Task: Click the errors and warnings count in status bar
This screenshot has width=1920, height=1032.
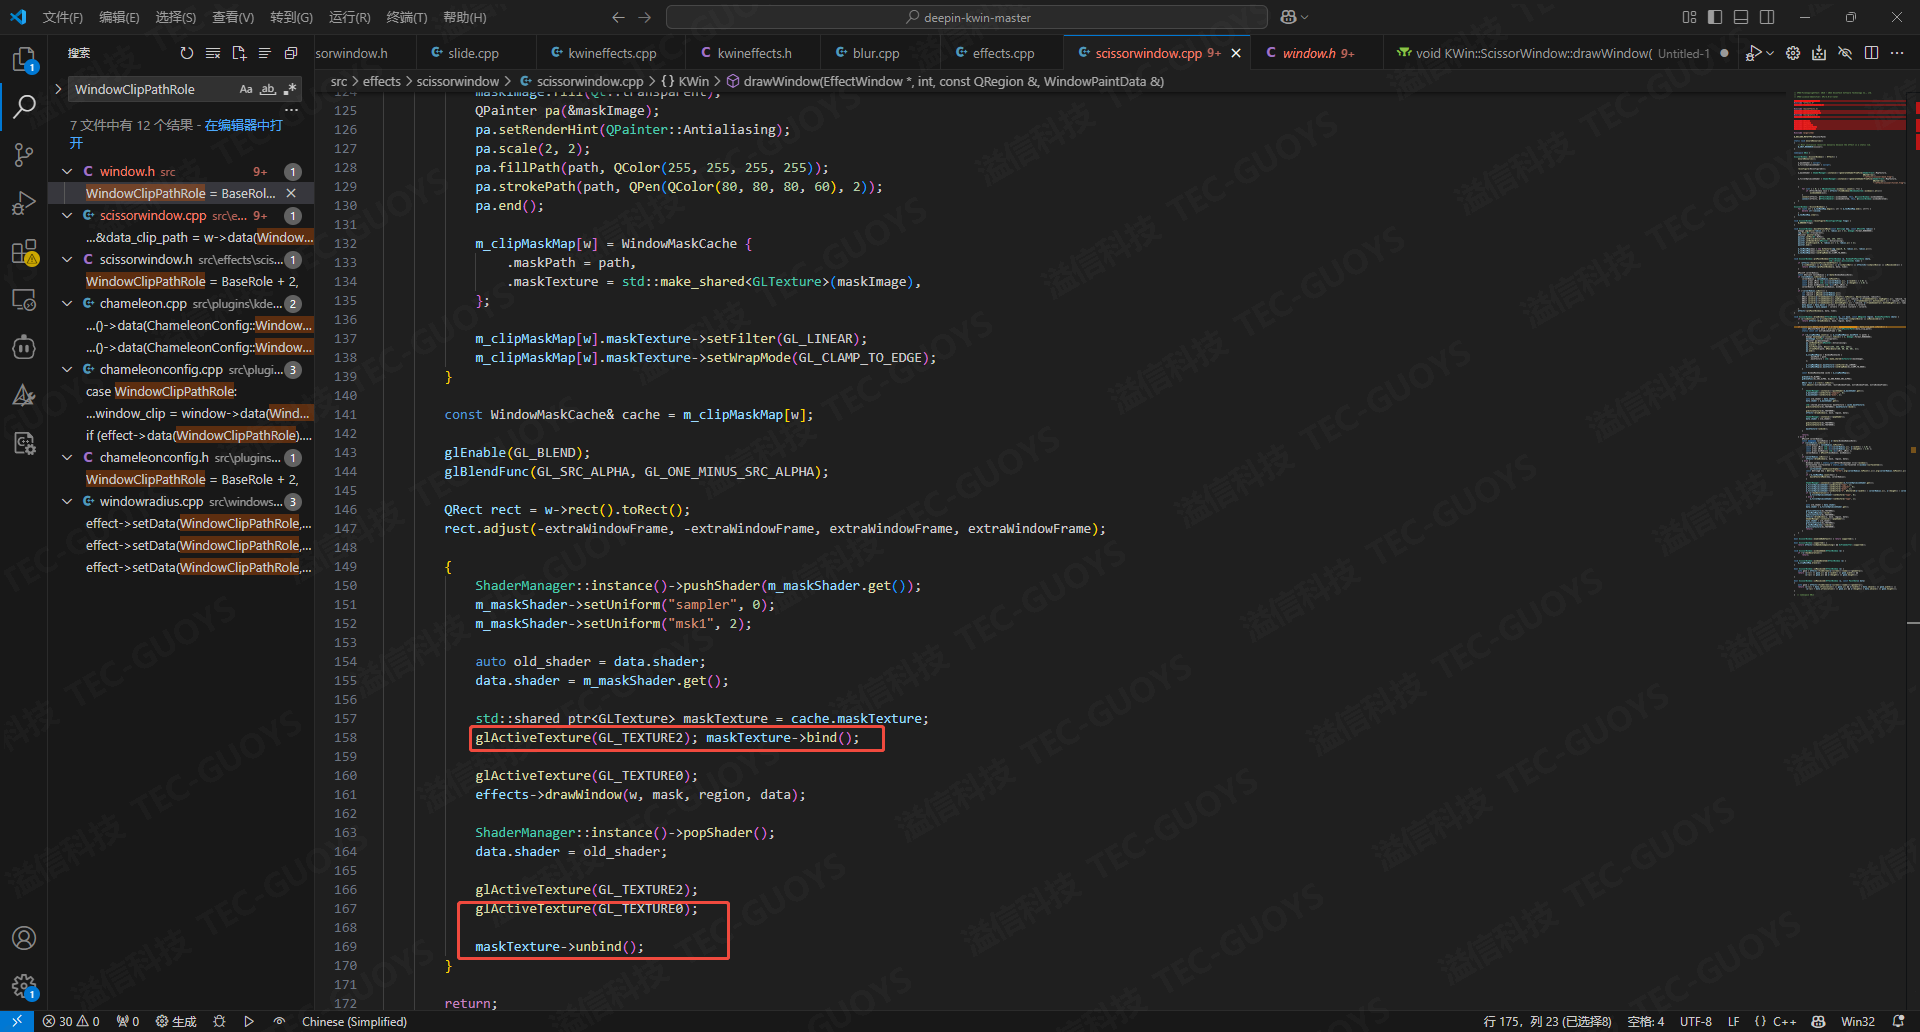Action: [x=71, y=1021]
